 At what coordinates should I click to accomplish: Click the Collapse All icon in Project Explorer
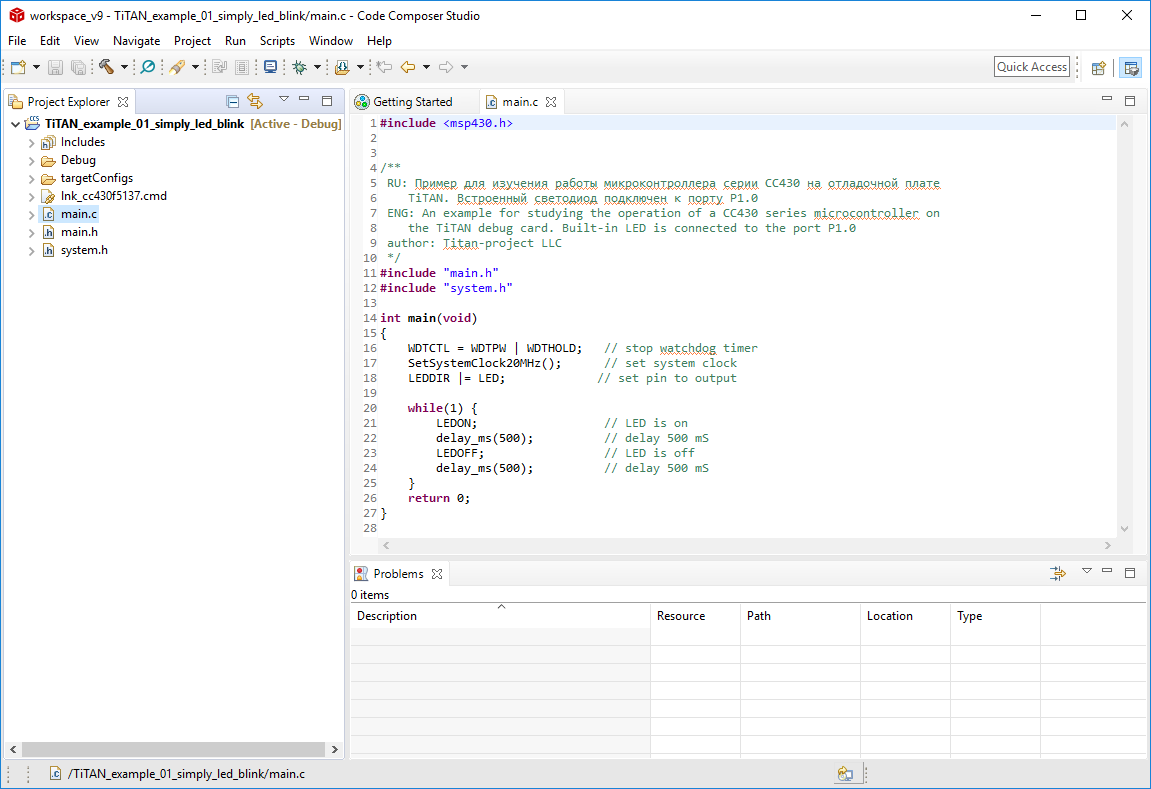(233, 101)
